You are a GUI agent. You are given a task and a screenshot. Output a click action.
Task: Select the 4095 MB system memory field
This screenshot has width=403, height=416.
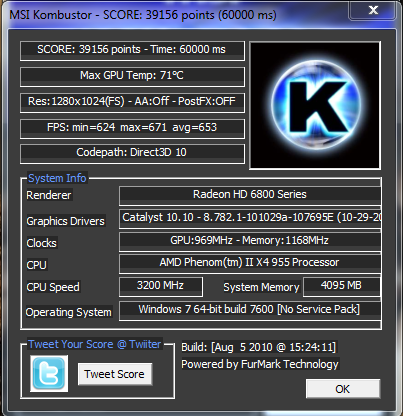point(341,286)
